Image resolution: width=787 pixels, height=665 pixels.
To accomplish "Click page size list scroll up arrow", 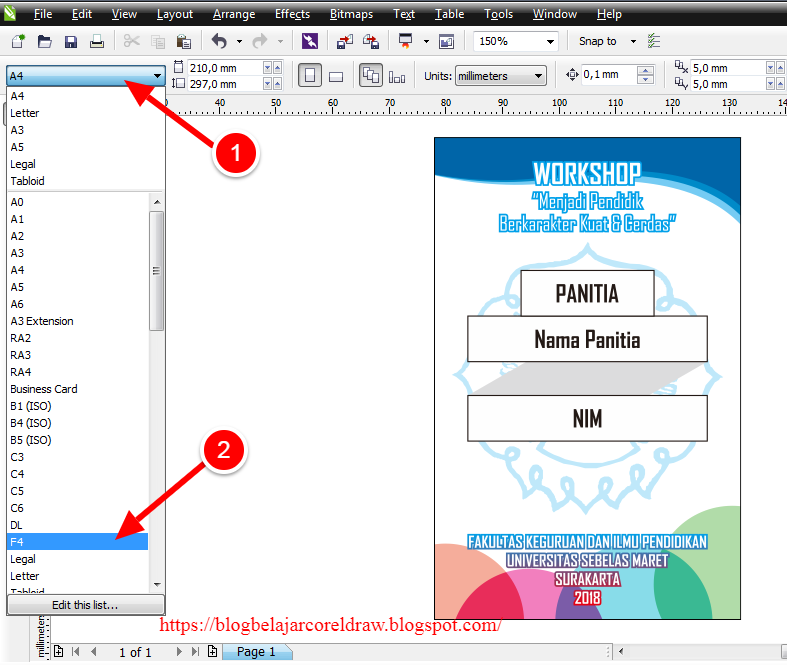I will (x=157, y=202).
